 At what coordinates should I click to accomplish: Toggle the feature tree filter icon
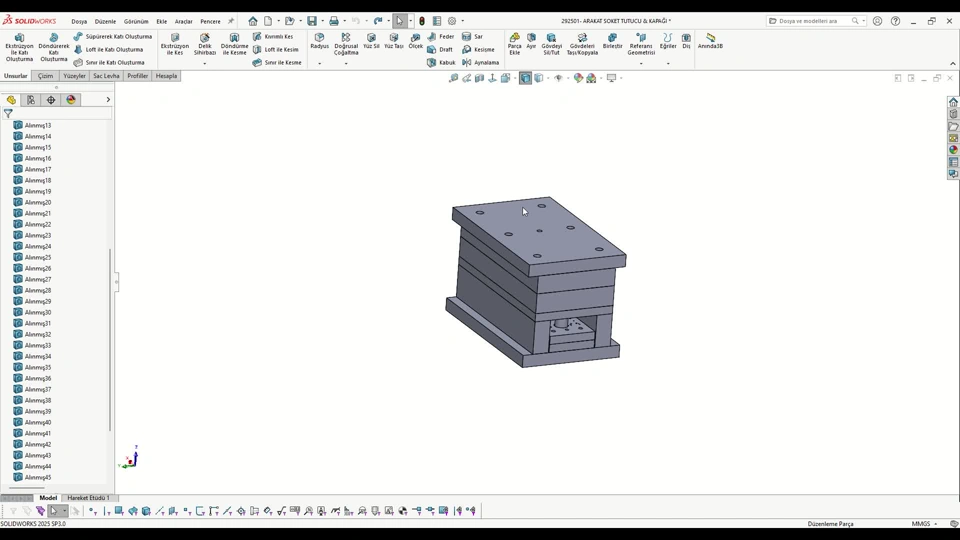pyautogui.click(x=8, y=114)
